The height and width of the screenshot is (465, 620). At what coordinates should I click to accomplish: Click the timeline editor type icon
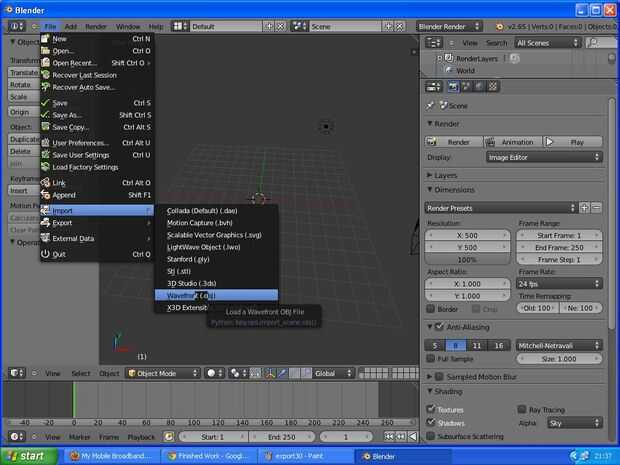(17, 437)
